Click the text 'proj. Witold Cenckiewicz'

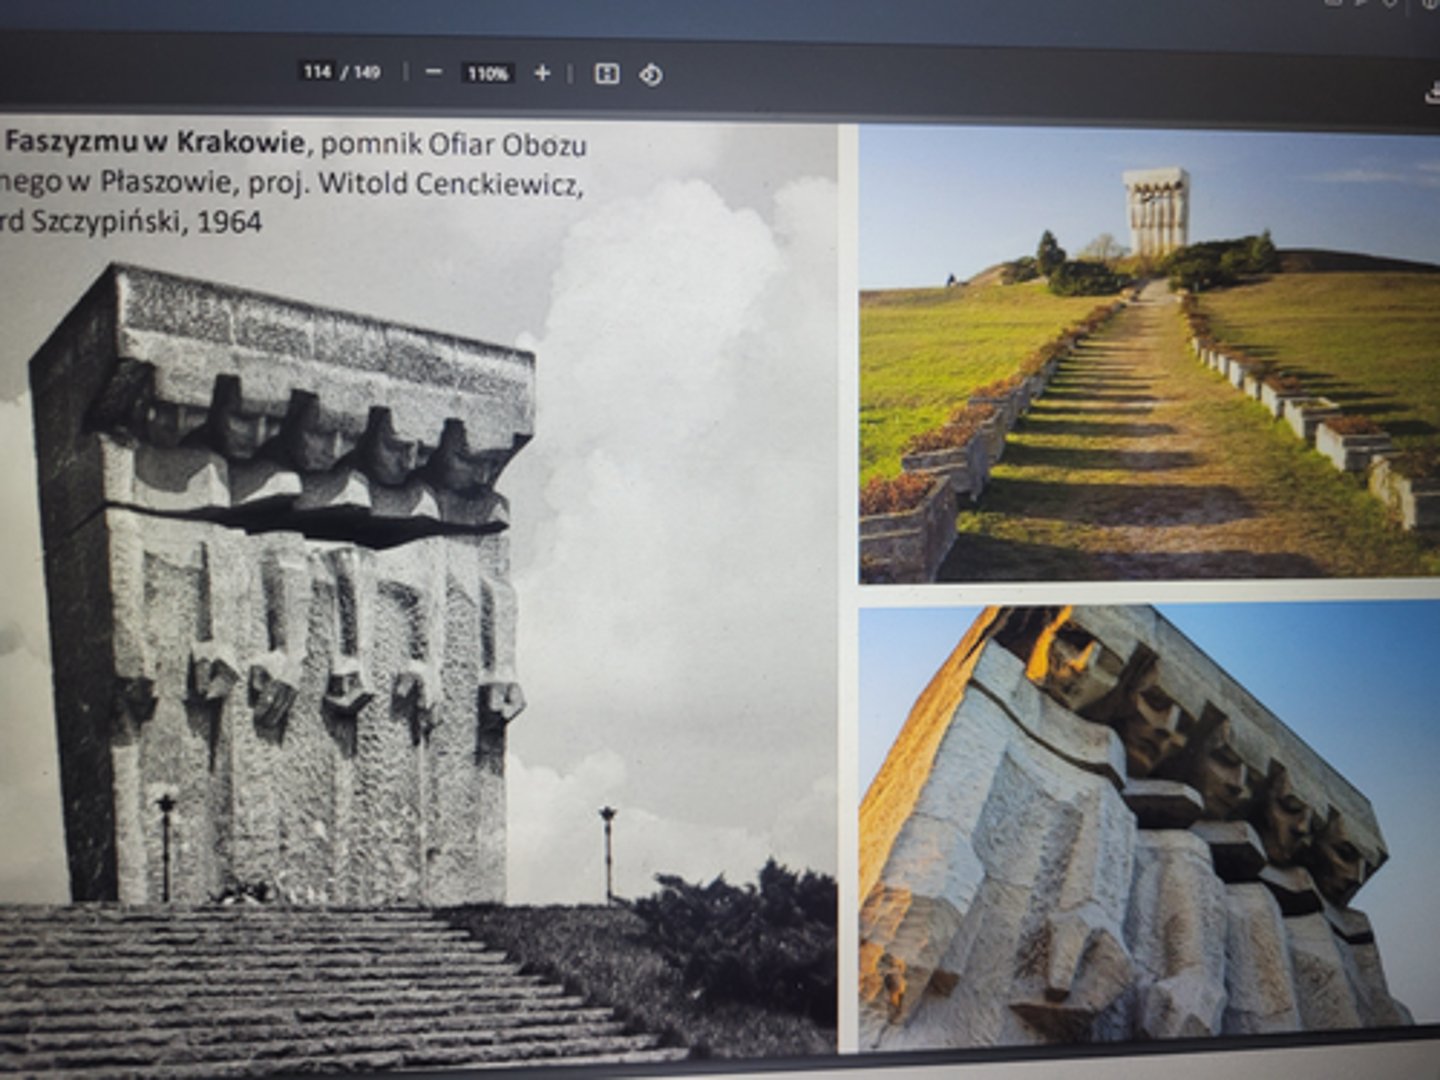(x=415, y=184)
